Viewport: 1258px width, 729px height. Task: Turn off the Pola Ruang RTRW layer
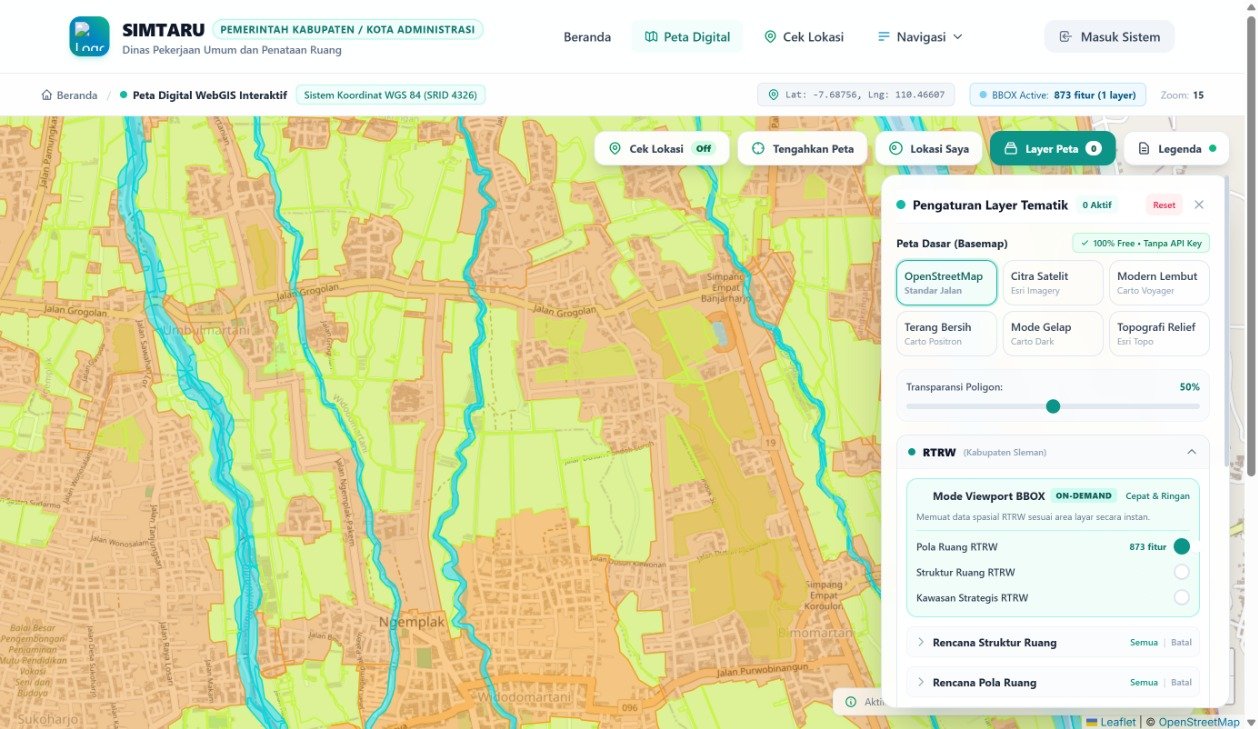1182,546
